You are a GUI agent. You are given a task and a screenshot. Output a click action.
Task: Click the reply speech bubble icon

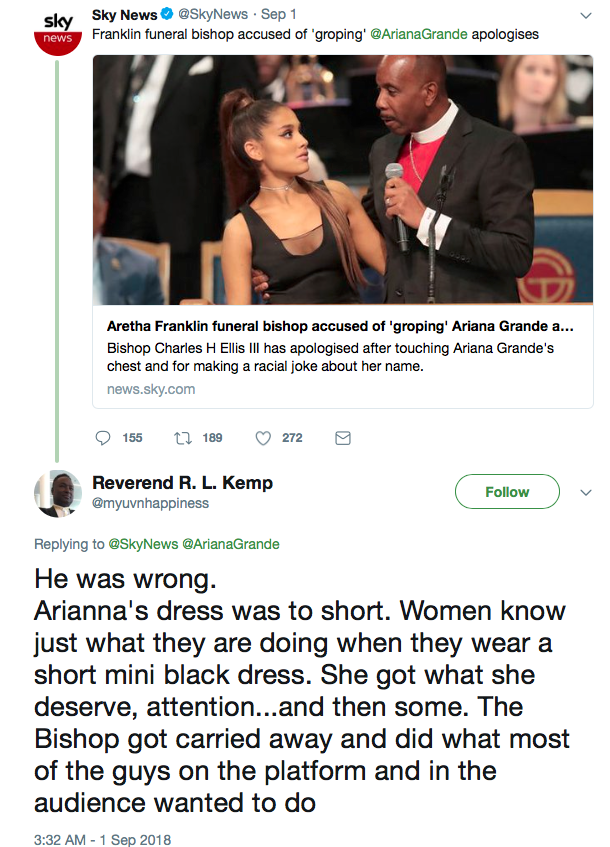[103, 438]
